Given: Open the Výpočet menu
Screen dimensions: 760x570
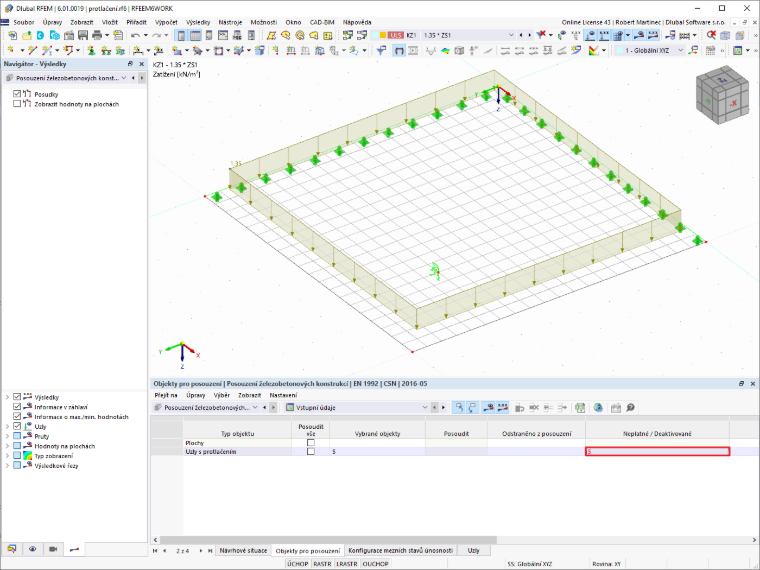Looking at the screenshot, I should click(x=166, y=22).
